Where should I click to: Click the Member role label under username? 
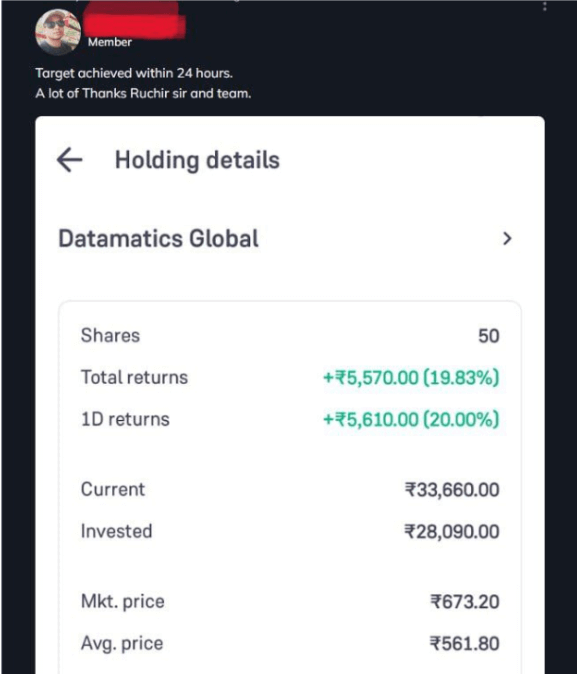(x=110, y=42)
